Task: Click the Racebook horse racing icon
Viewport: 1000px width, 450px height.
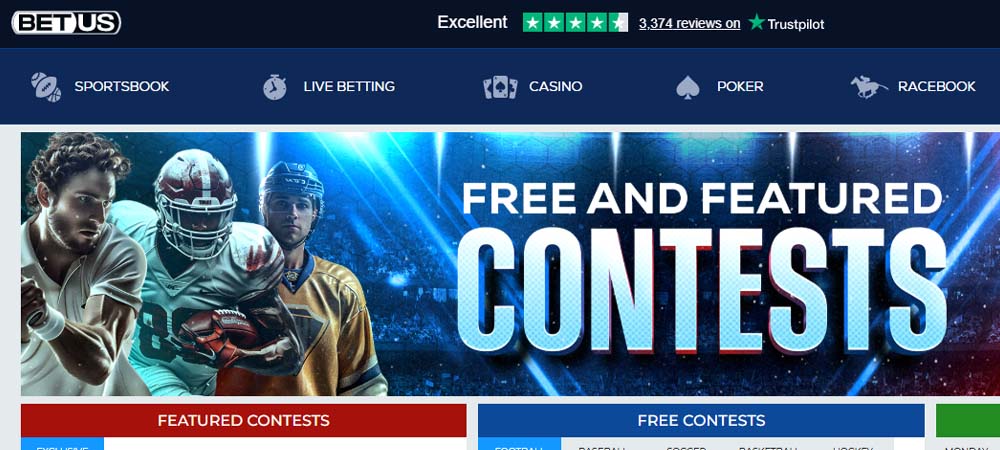Action: click(869, 87)
